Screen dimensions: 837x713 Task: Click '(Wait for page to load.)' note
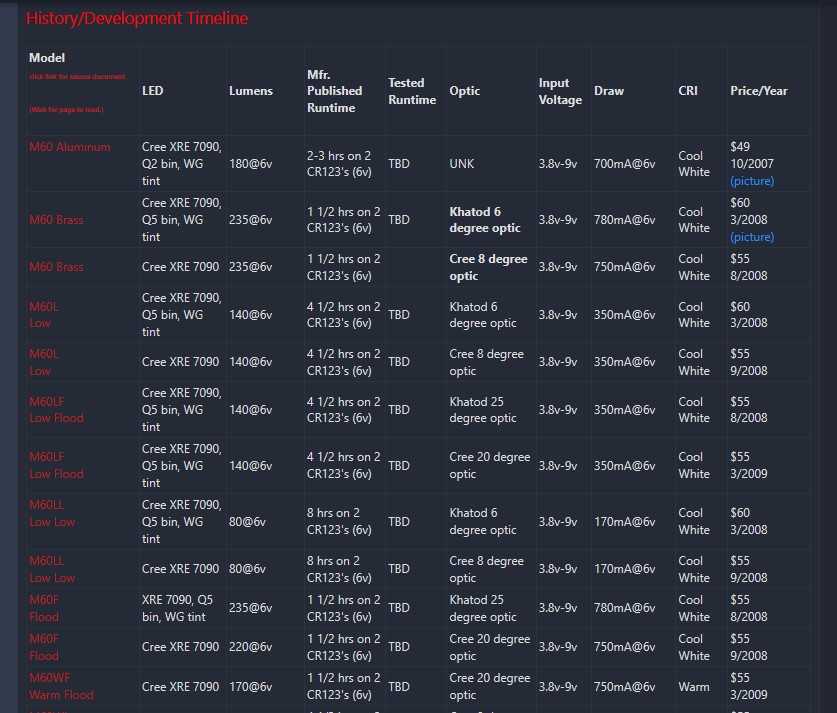[66, 109]
